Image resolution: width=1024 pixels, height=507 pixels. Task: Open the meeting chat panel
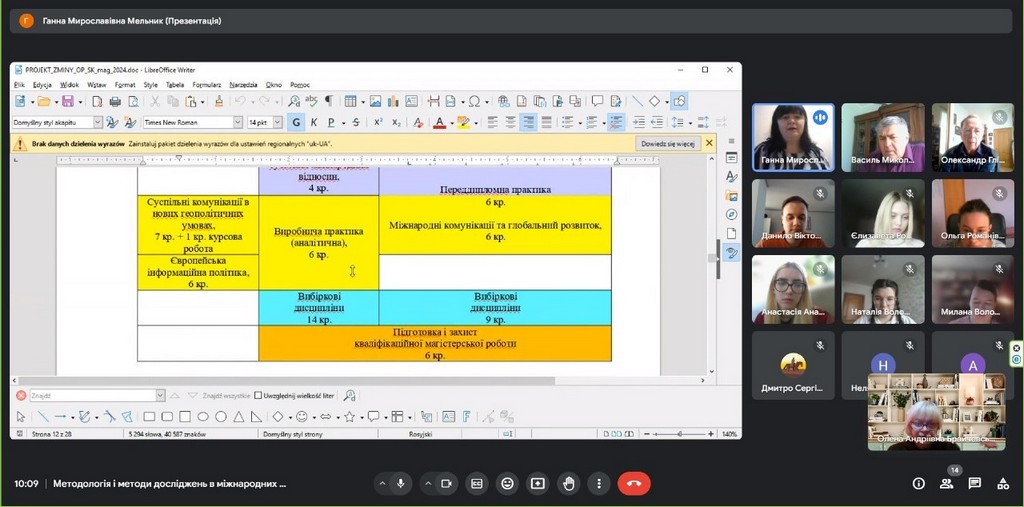pos(974,483)
